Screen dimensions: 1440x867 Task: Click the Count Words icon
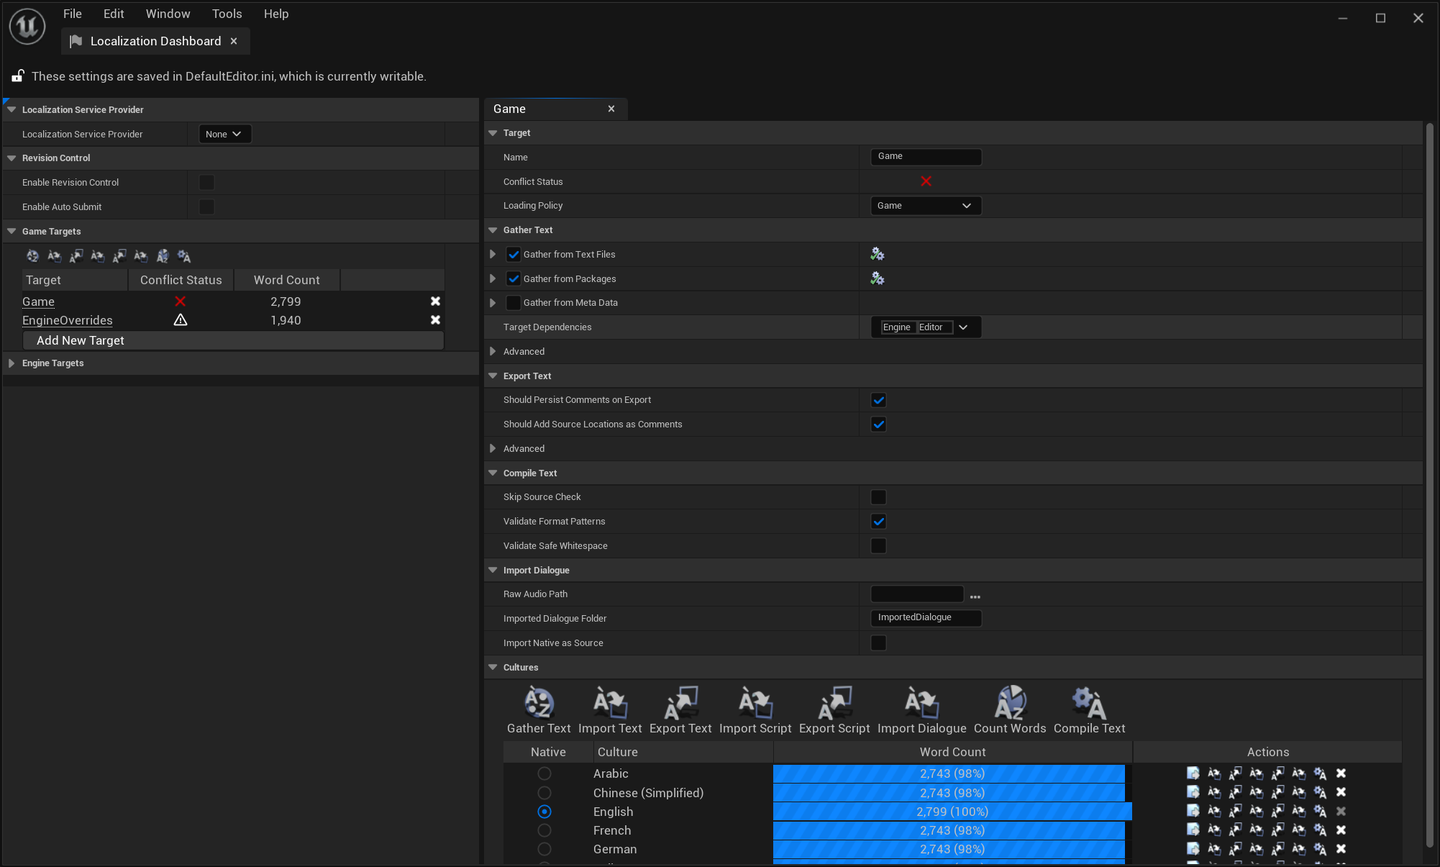click(1010, 704)
